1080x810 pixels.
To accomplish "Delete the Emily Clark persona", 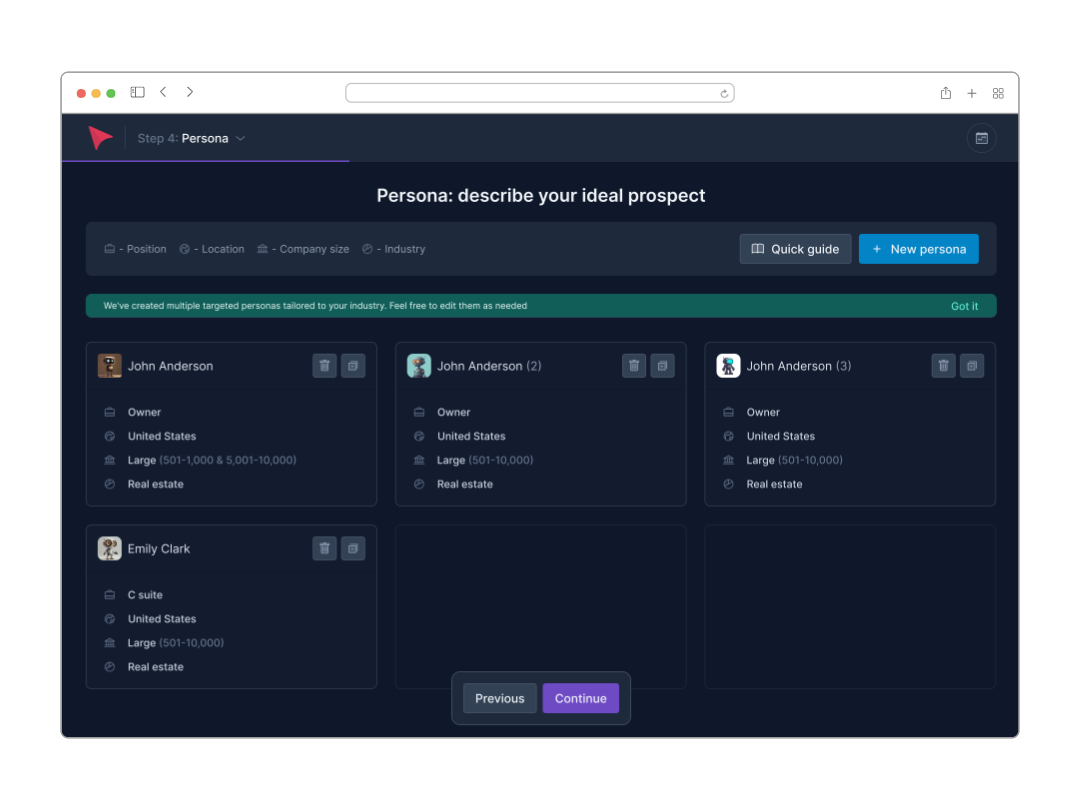I will (x=324, y=548).
